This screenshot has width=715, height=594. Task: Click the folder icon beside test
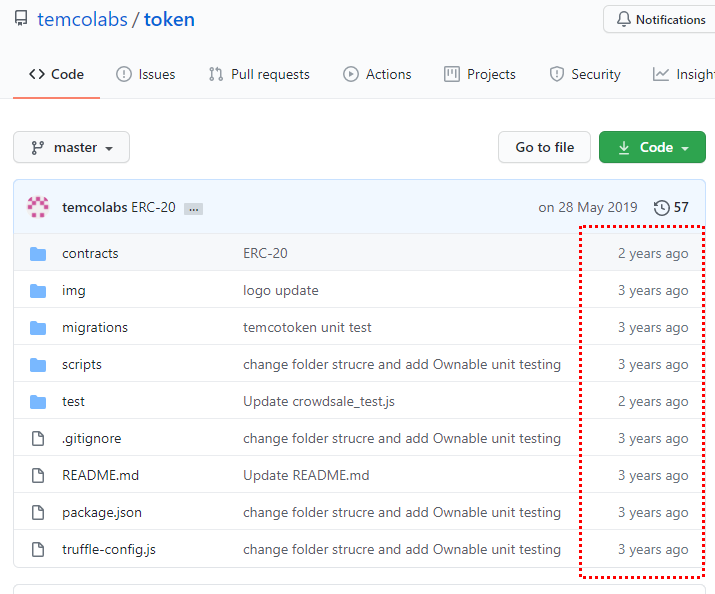tap(38, 401)
